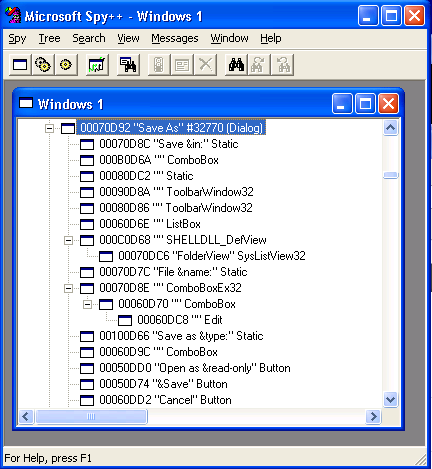The height and width of the screenshot is (469, 432).
Task: Select the "Save as &type:" Static row
Action: 181,336
